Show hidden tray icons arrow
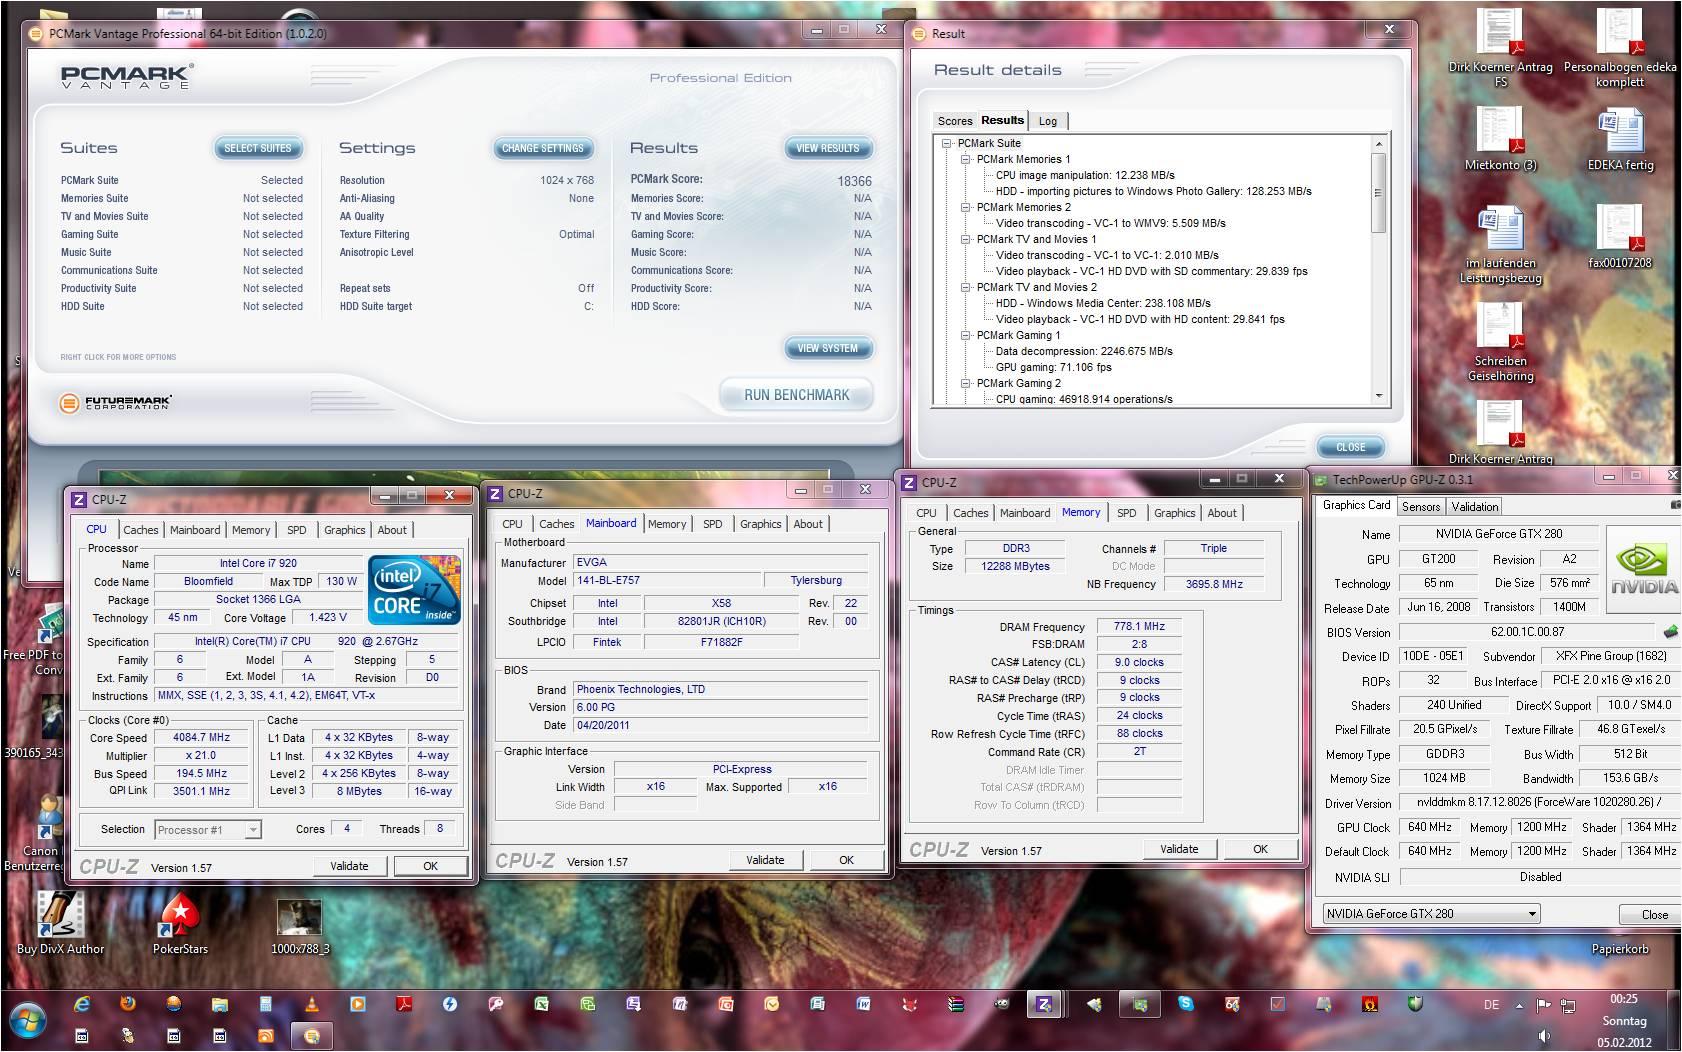Screen dimensions: 1682x1052 point(1519,1006)
